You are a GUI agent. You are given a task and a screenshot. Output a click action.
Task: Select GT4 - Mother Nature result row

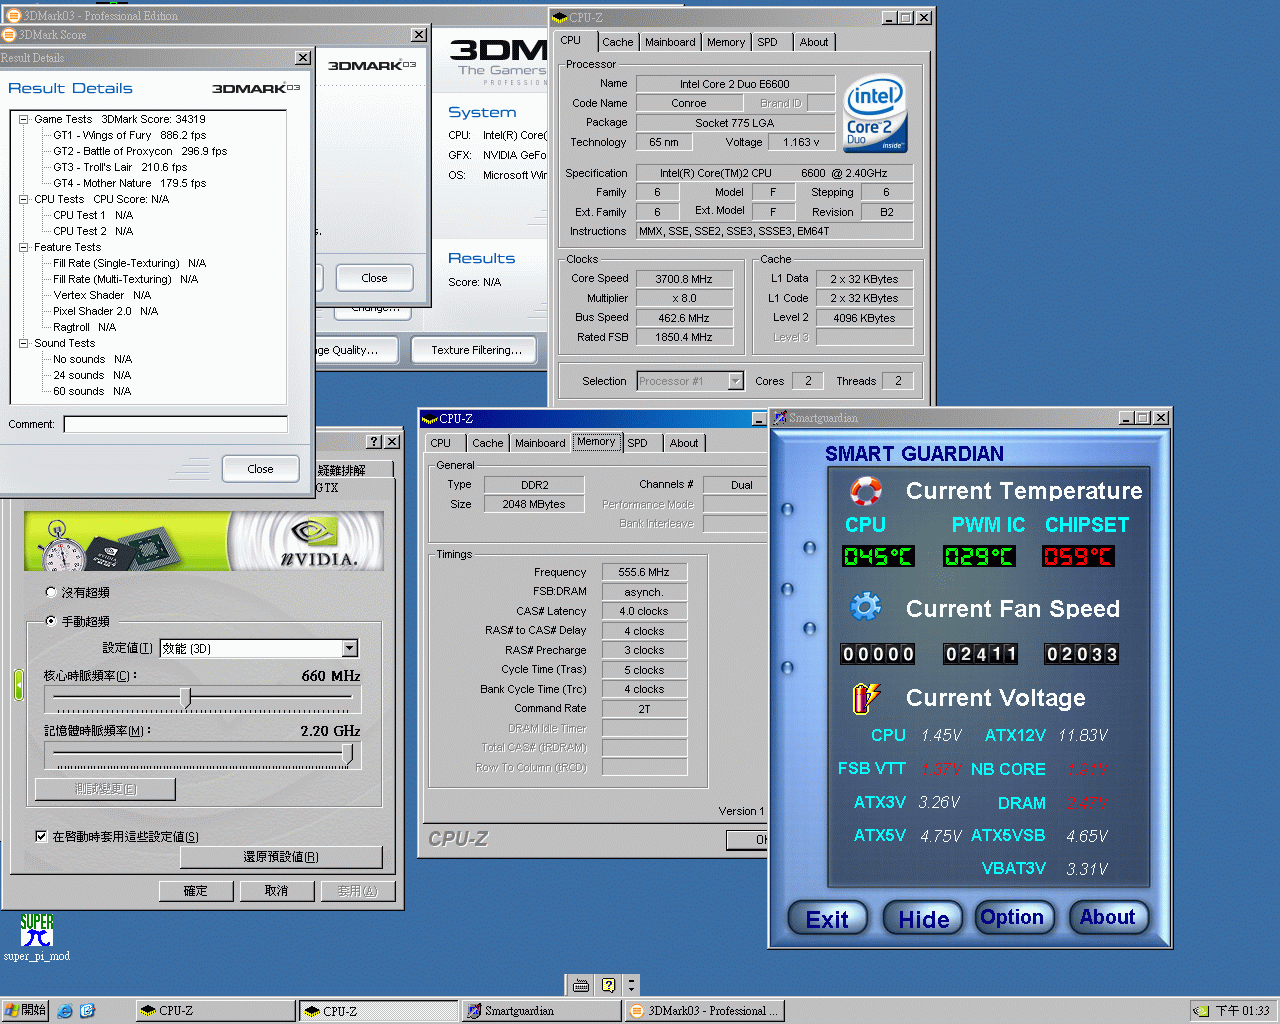[x=130, y=183]
